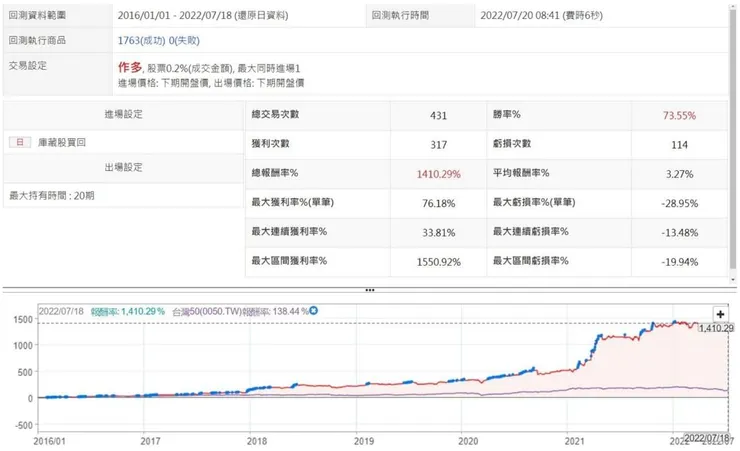
Task: Click the -500 y-axis label
Action: point(24,425)
